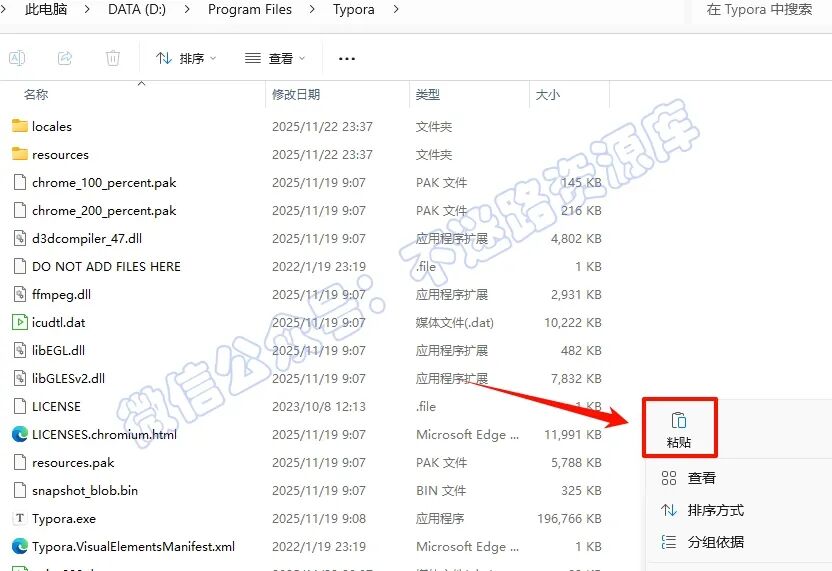Expand chevron after Typora breadcrumb
The width and height of the screenshot is (832, 571).
point(396,10)
